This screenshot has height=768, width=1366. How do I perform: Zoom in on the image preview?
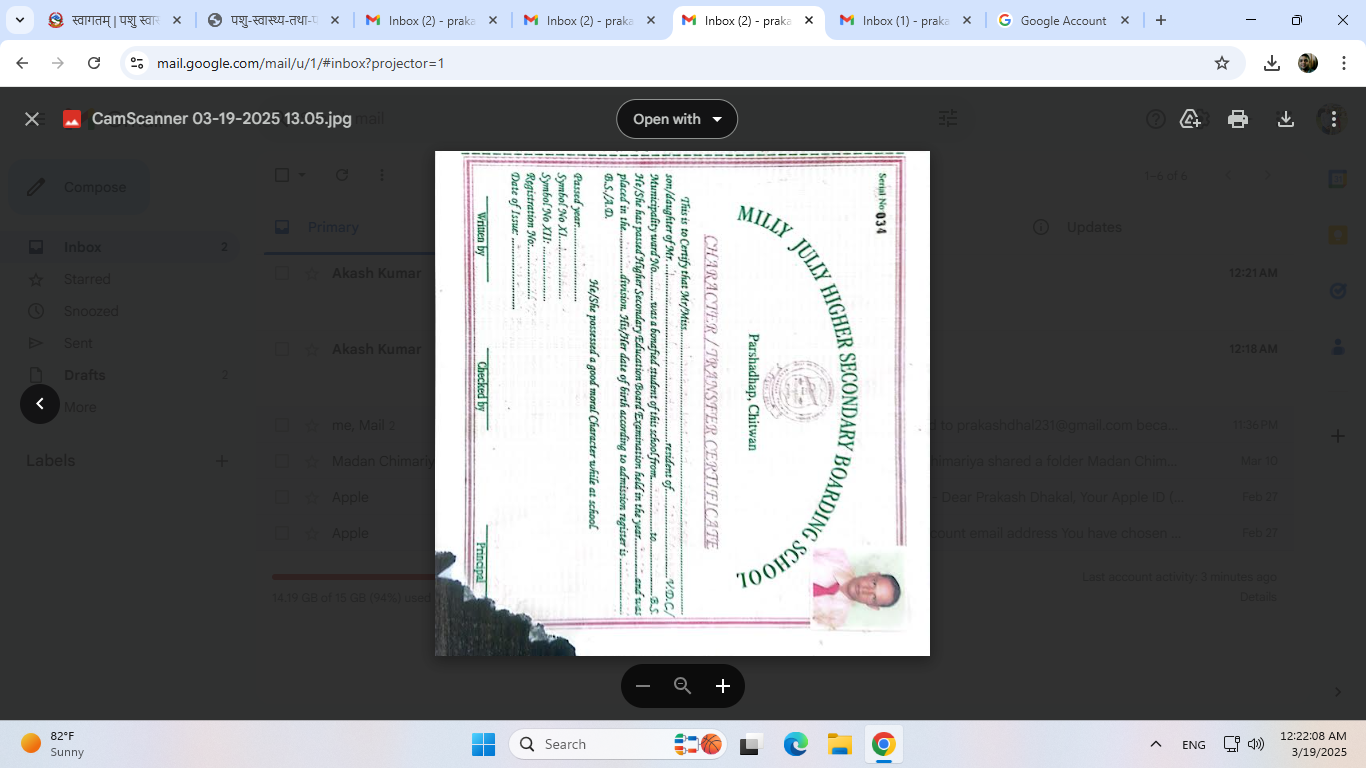pos(723,686)
